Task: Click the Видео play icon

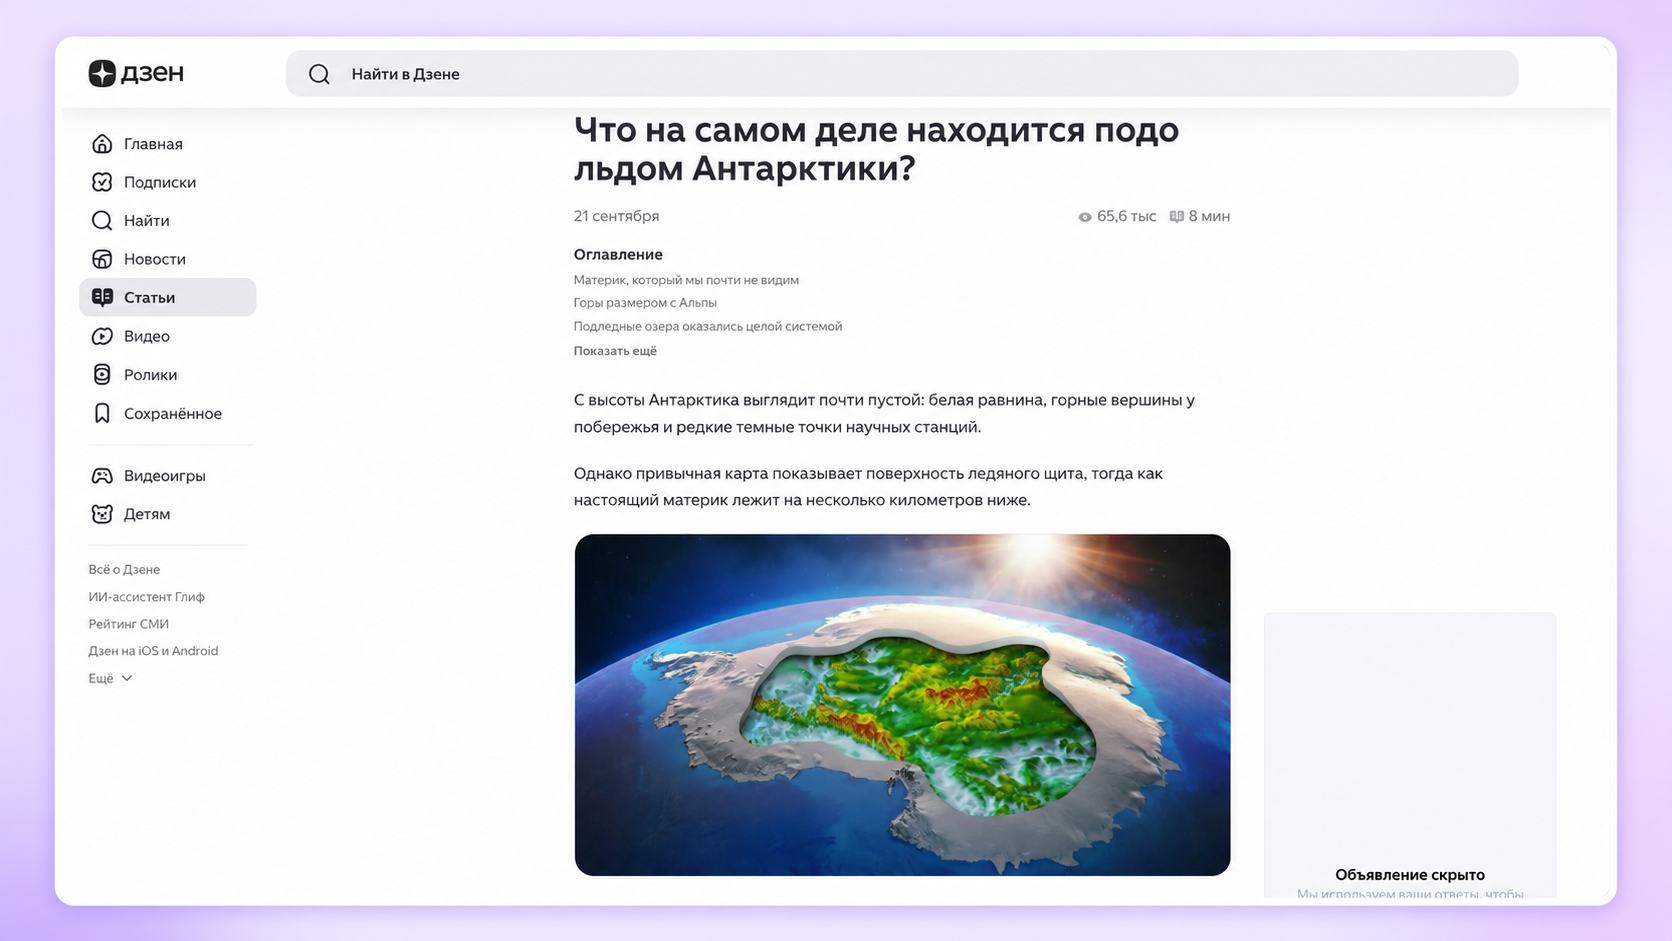Action: click(x=102, y=336)
